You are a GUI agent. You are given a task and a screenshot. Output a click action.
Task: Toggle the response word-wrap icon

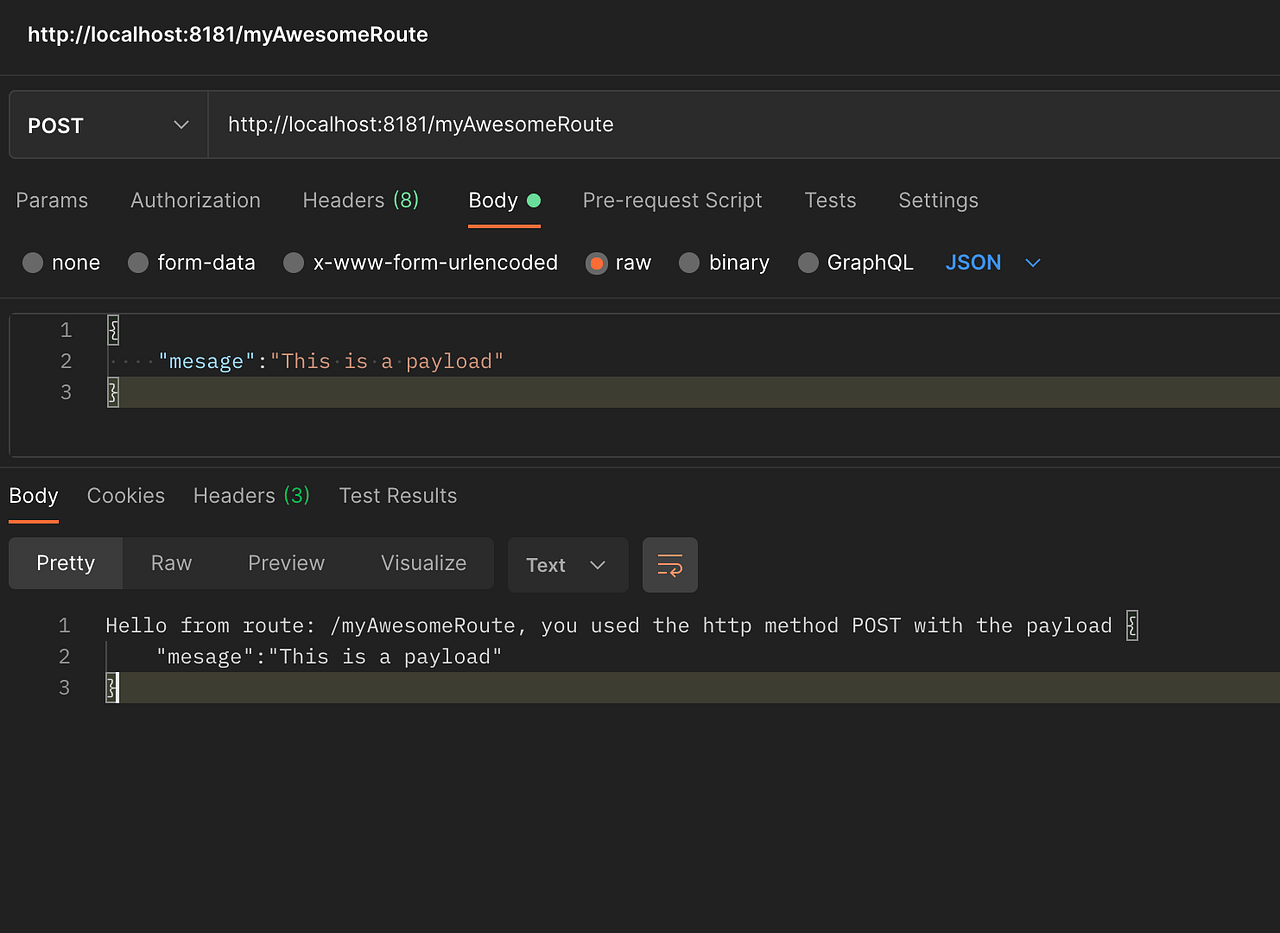click(x=670, y=565)
